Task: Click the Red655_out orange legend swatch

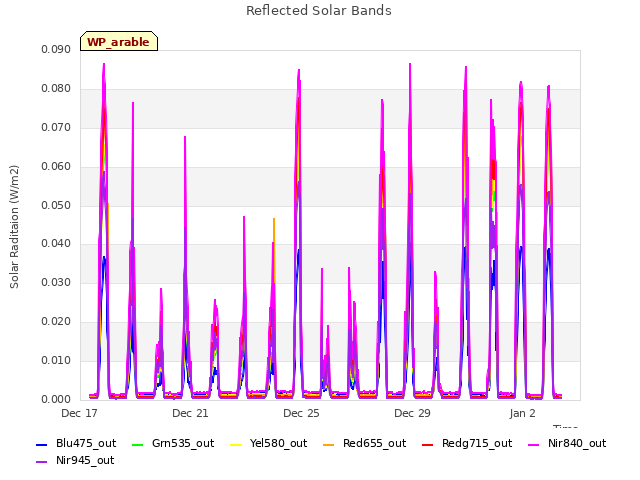Action: tap(329, 444)
